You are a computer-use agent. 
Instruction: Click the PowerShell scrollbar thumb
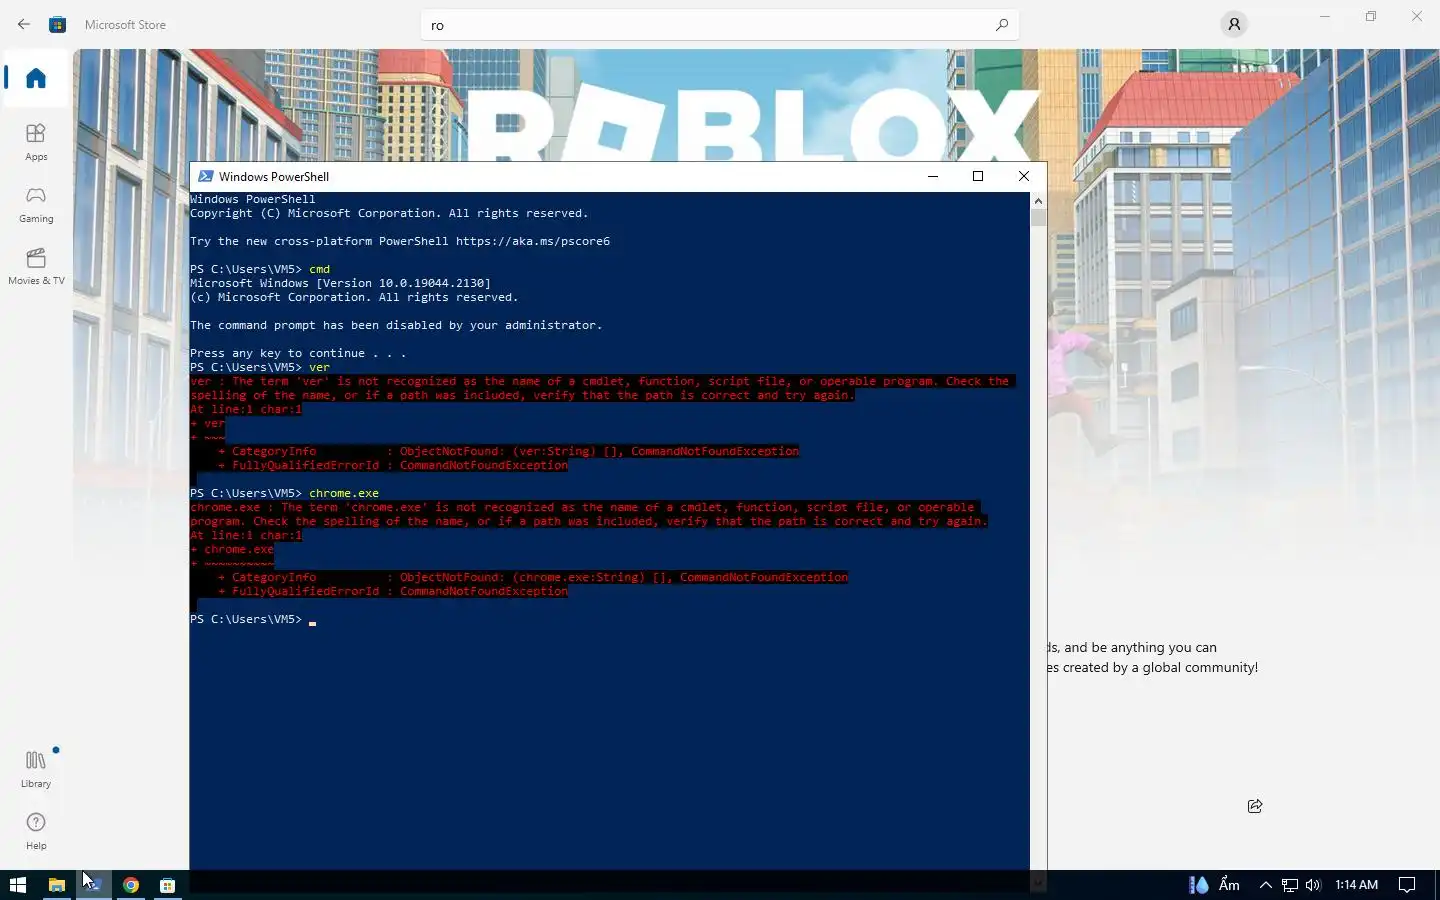point(1038,218)
